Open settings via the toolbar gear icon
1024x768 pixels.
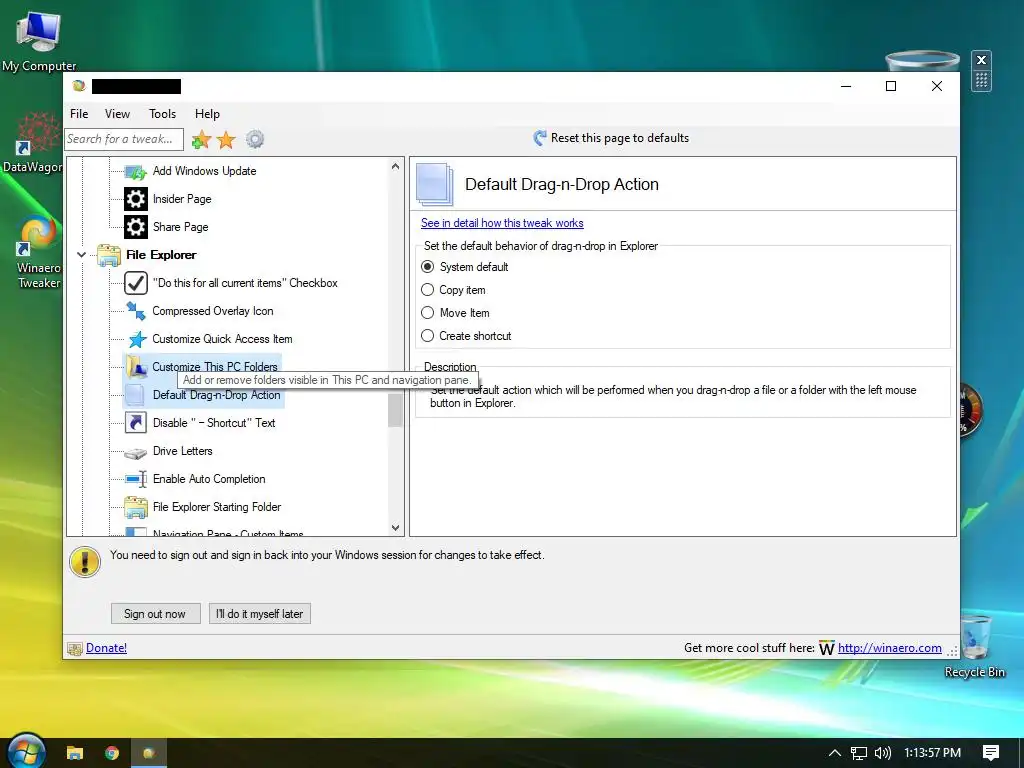click(255, 139)
